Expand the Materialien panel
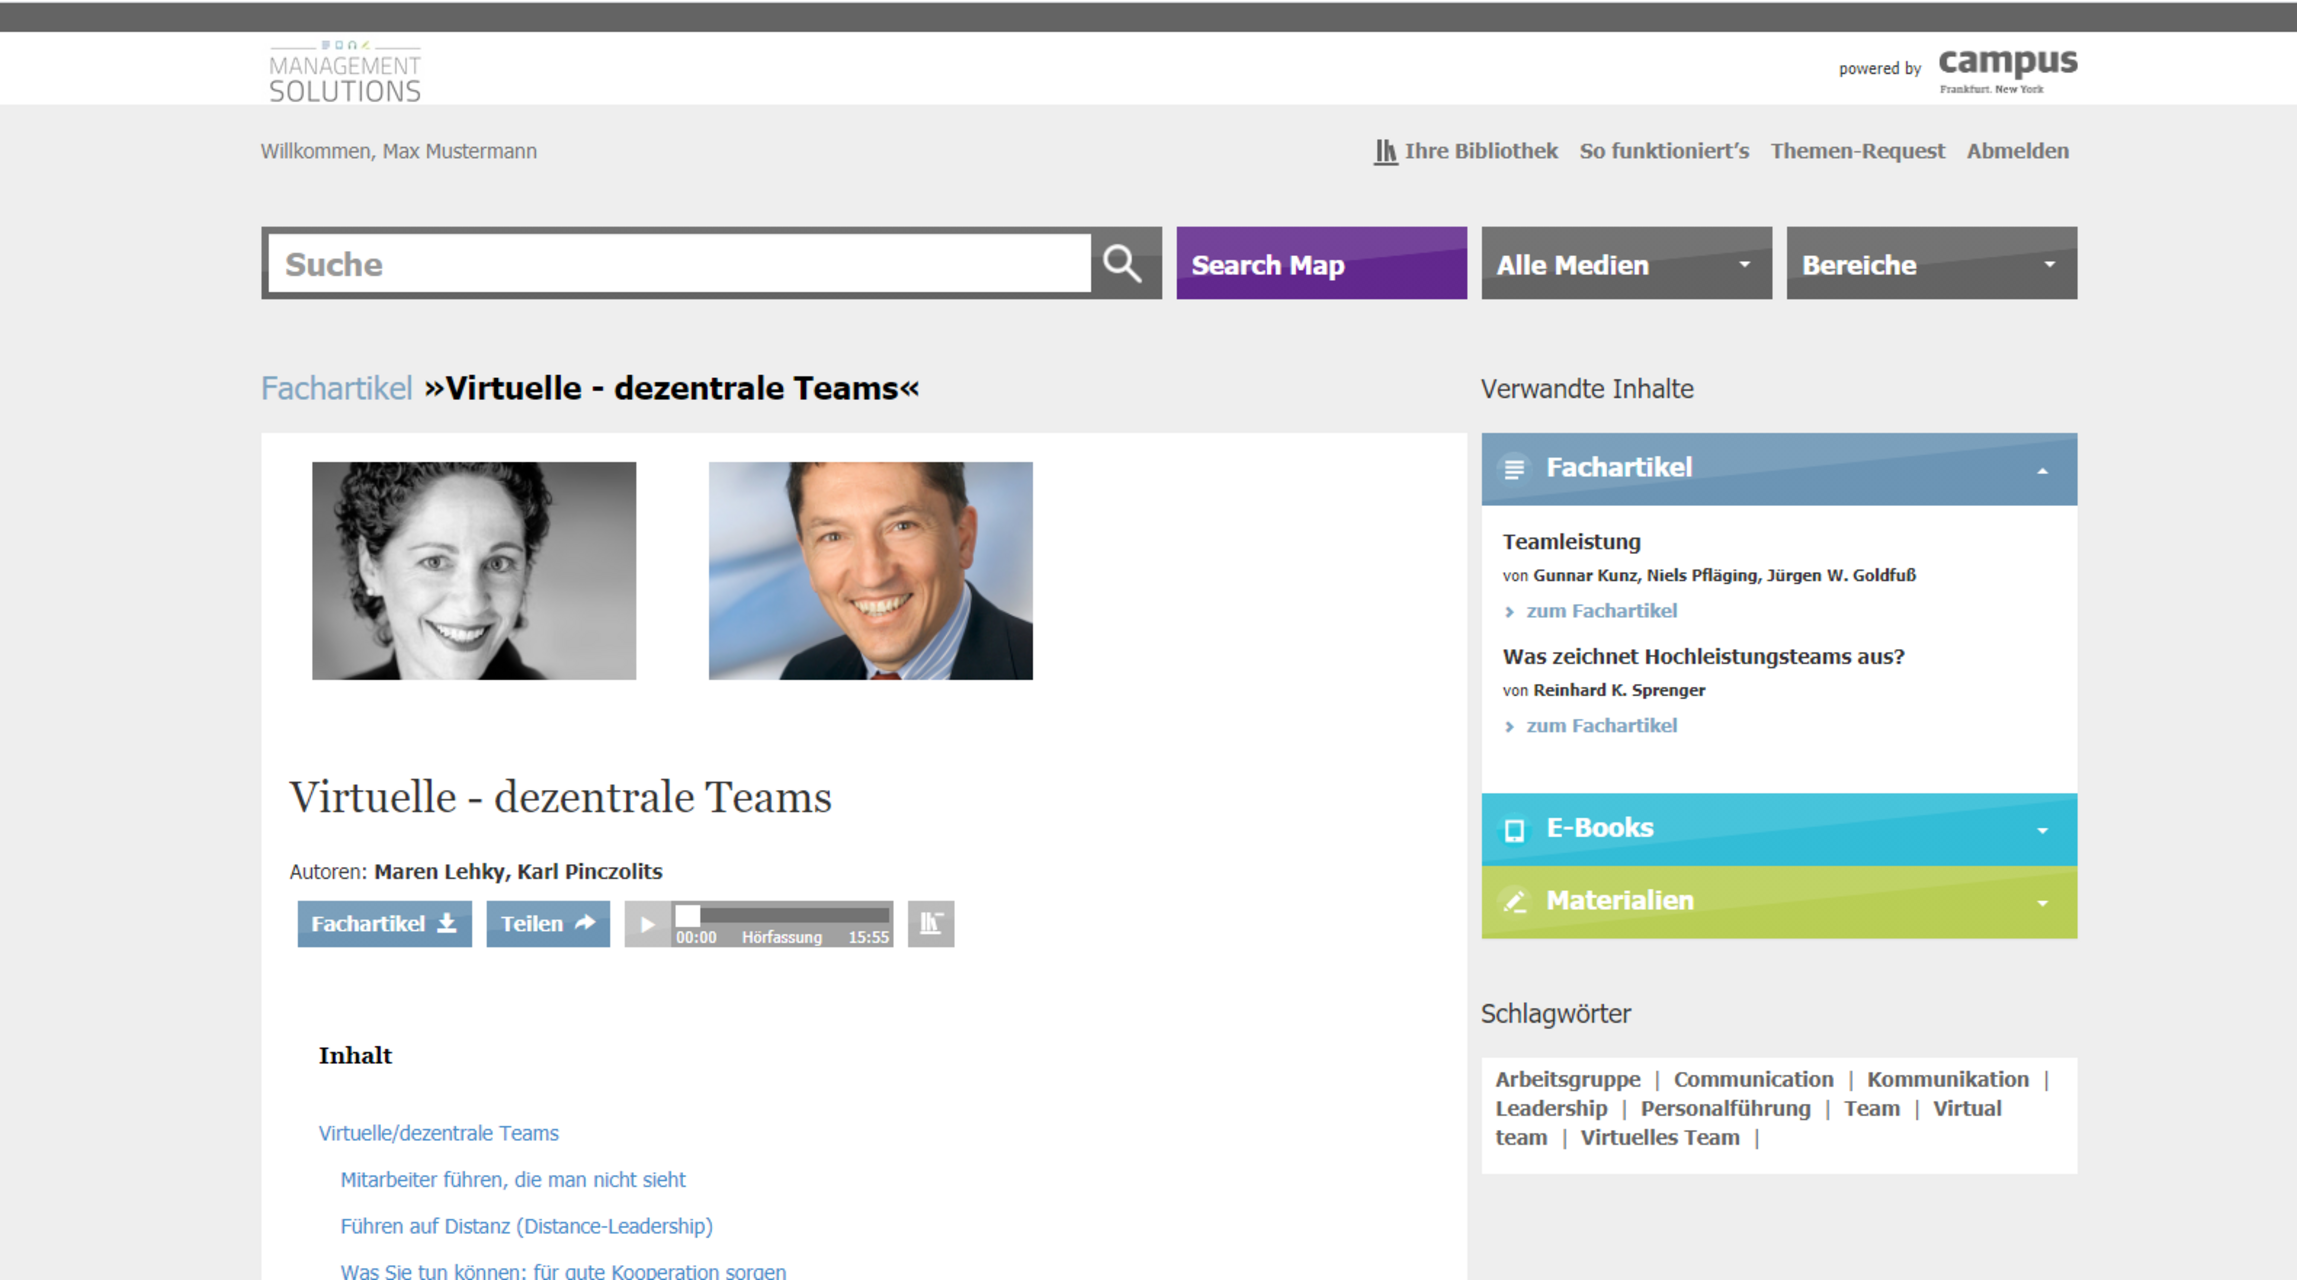 tap(2043, 903)
